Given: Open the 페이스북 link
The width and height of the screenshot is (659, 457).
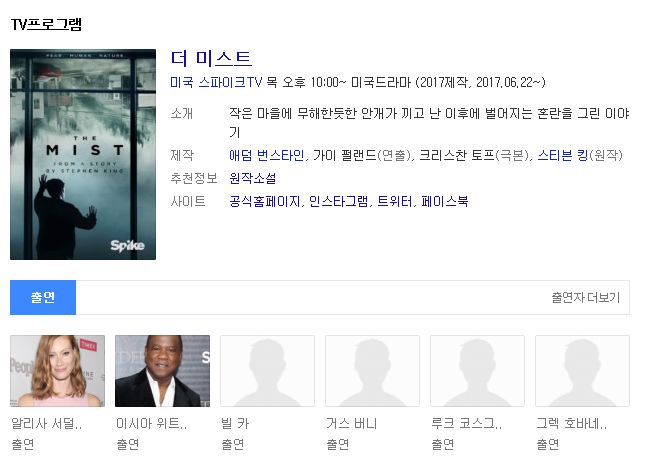Looking at the screenshot, I should click(x=445, y=201).
